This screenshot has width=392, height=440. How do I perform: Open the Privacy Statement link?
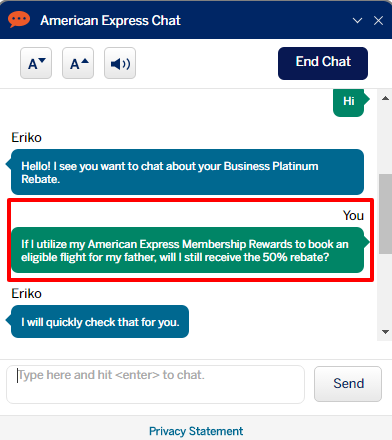196,431
